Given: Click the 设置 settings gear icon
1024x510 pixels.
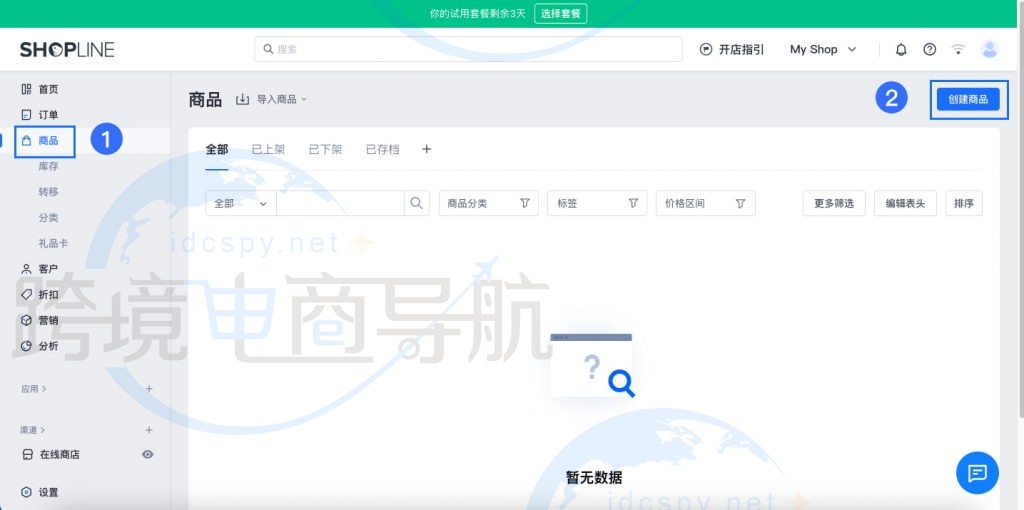Looking at the screenshot, I should [26, 492].
